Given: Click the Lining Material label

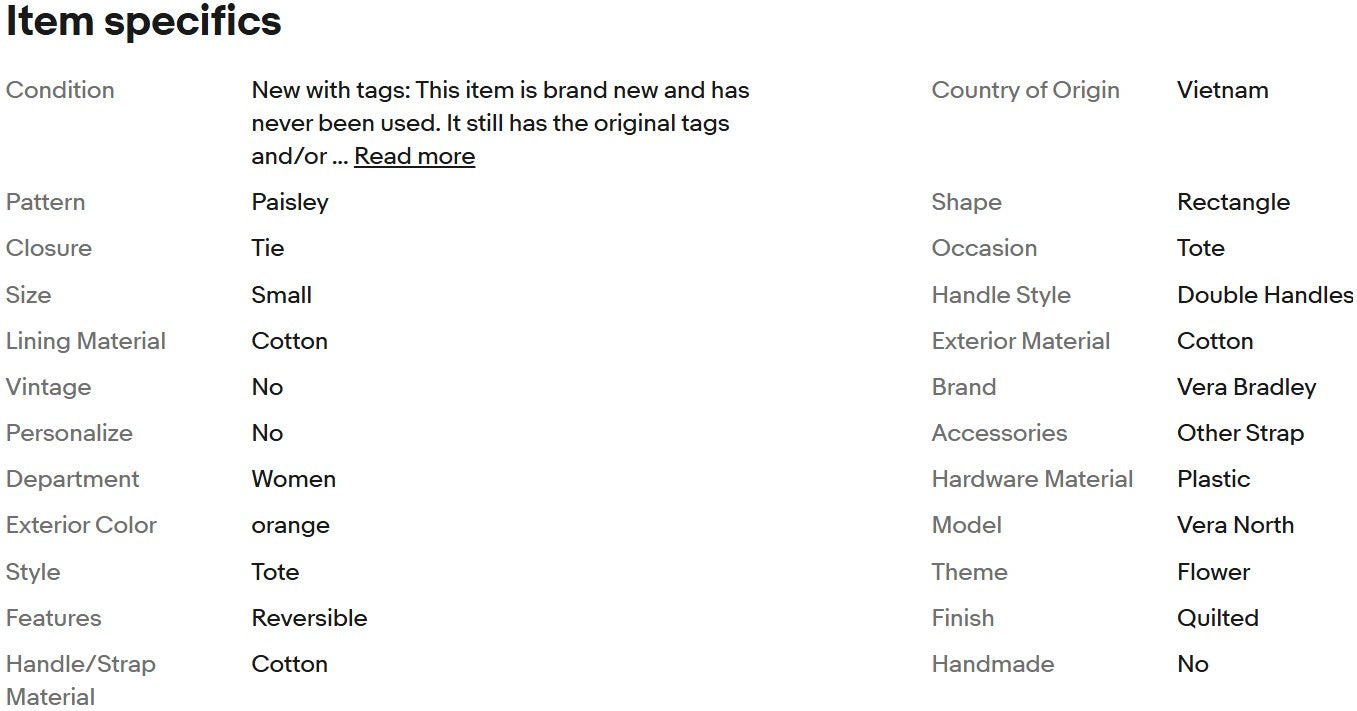Looking at the screenshot, I should point(86,341).
